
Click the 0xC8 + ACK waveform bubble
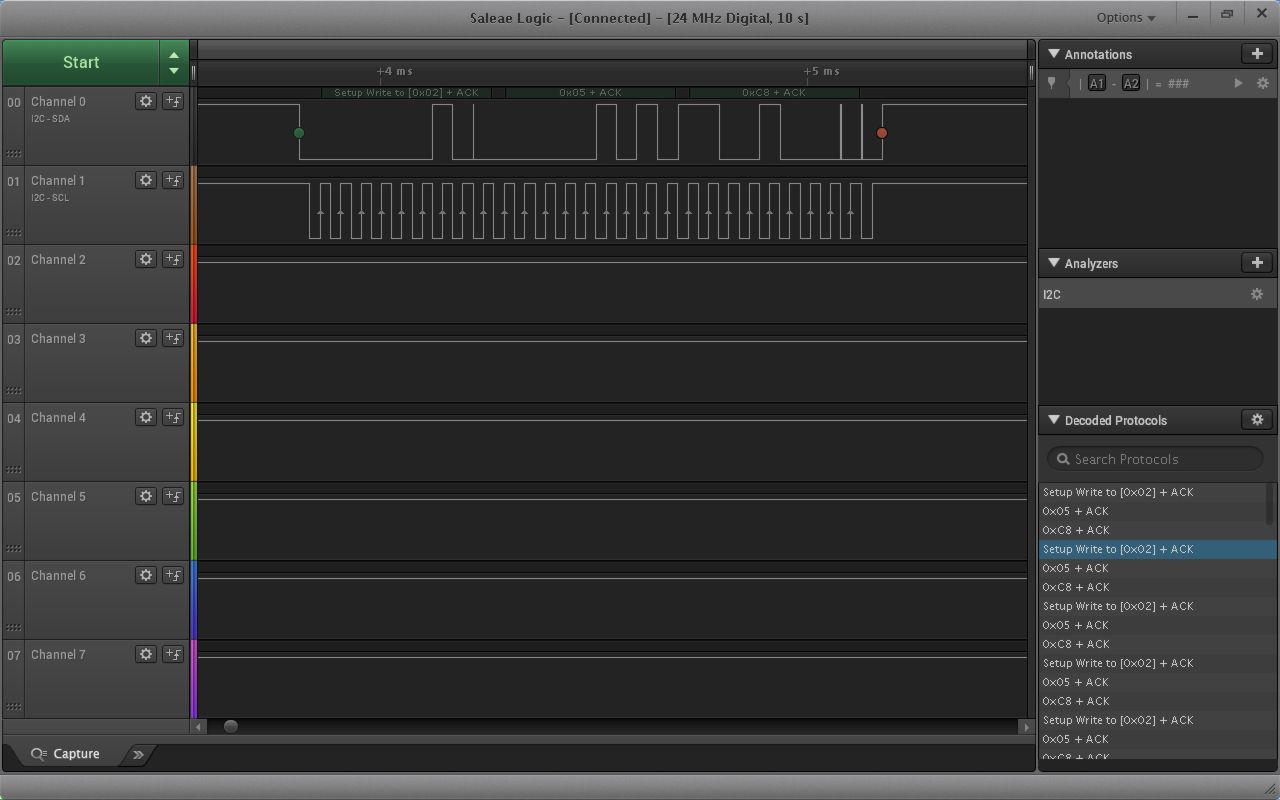(x=774, y=93)
